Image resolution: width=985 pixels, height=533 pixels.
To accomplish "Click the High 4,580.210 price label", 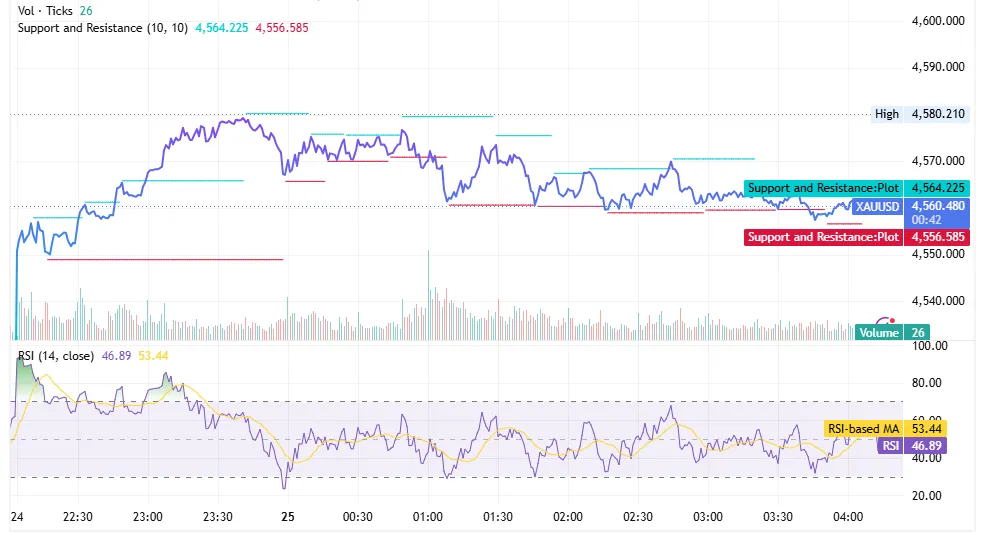I will pyautogui.click(x=920, y=114).
